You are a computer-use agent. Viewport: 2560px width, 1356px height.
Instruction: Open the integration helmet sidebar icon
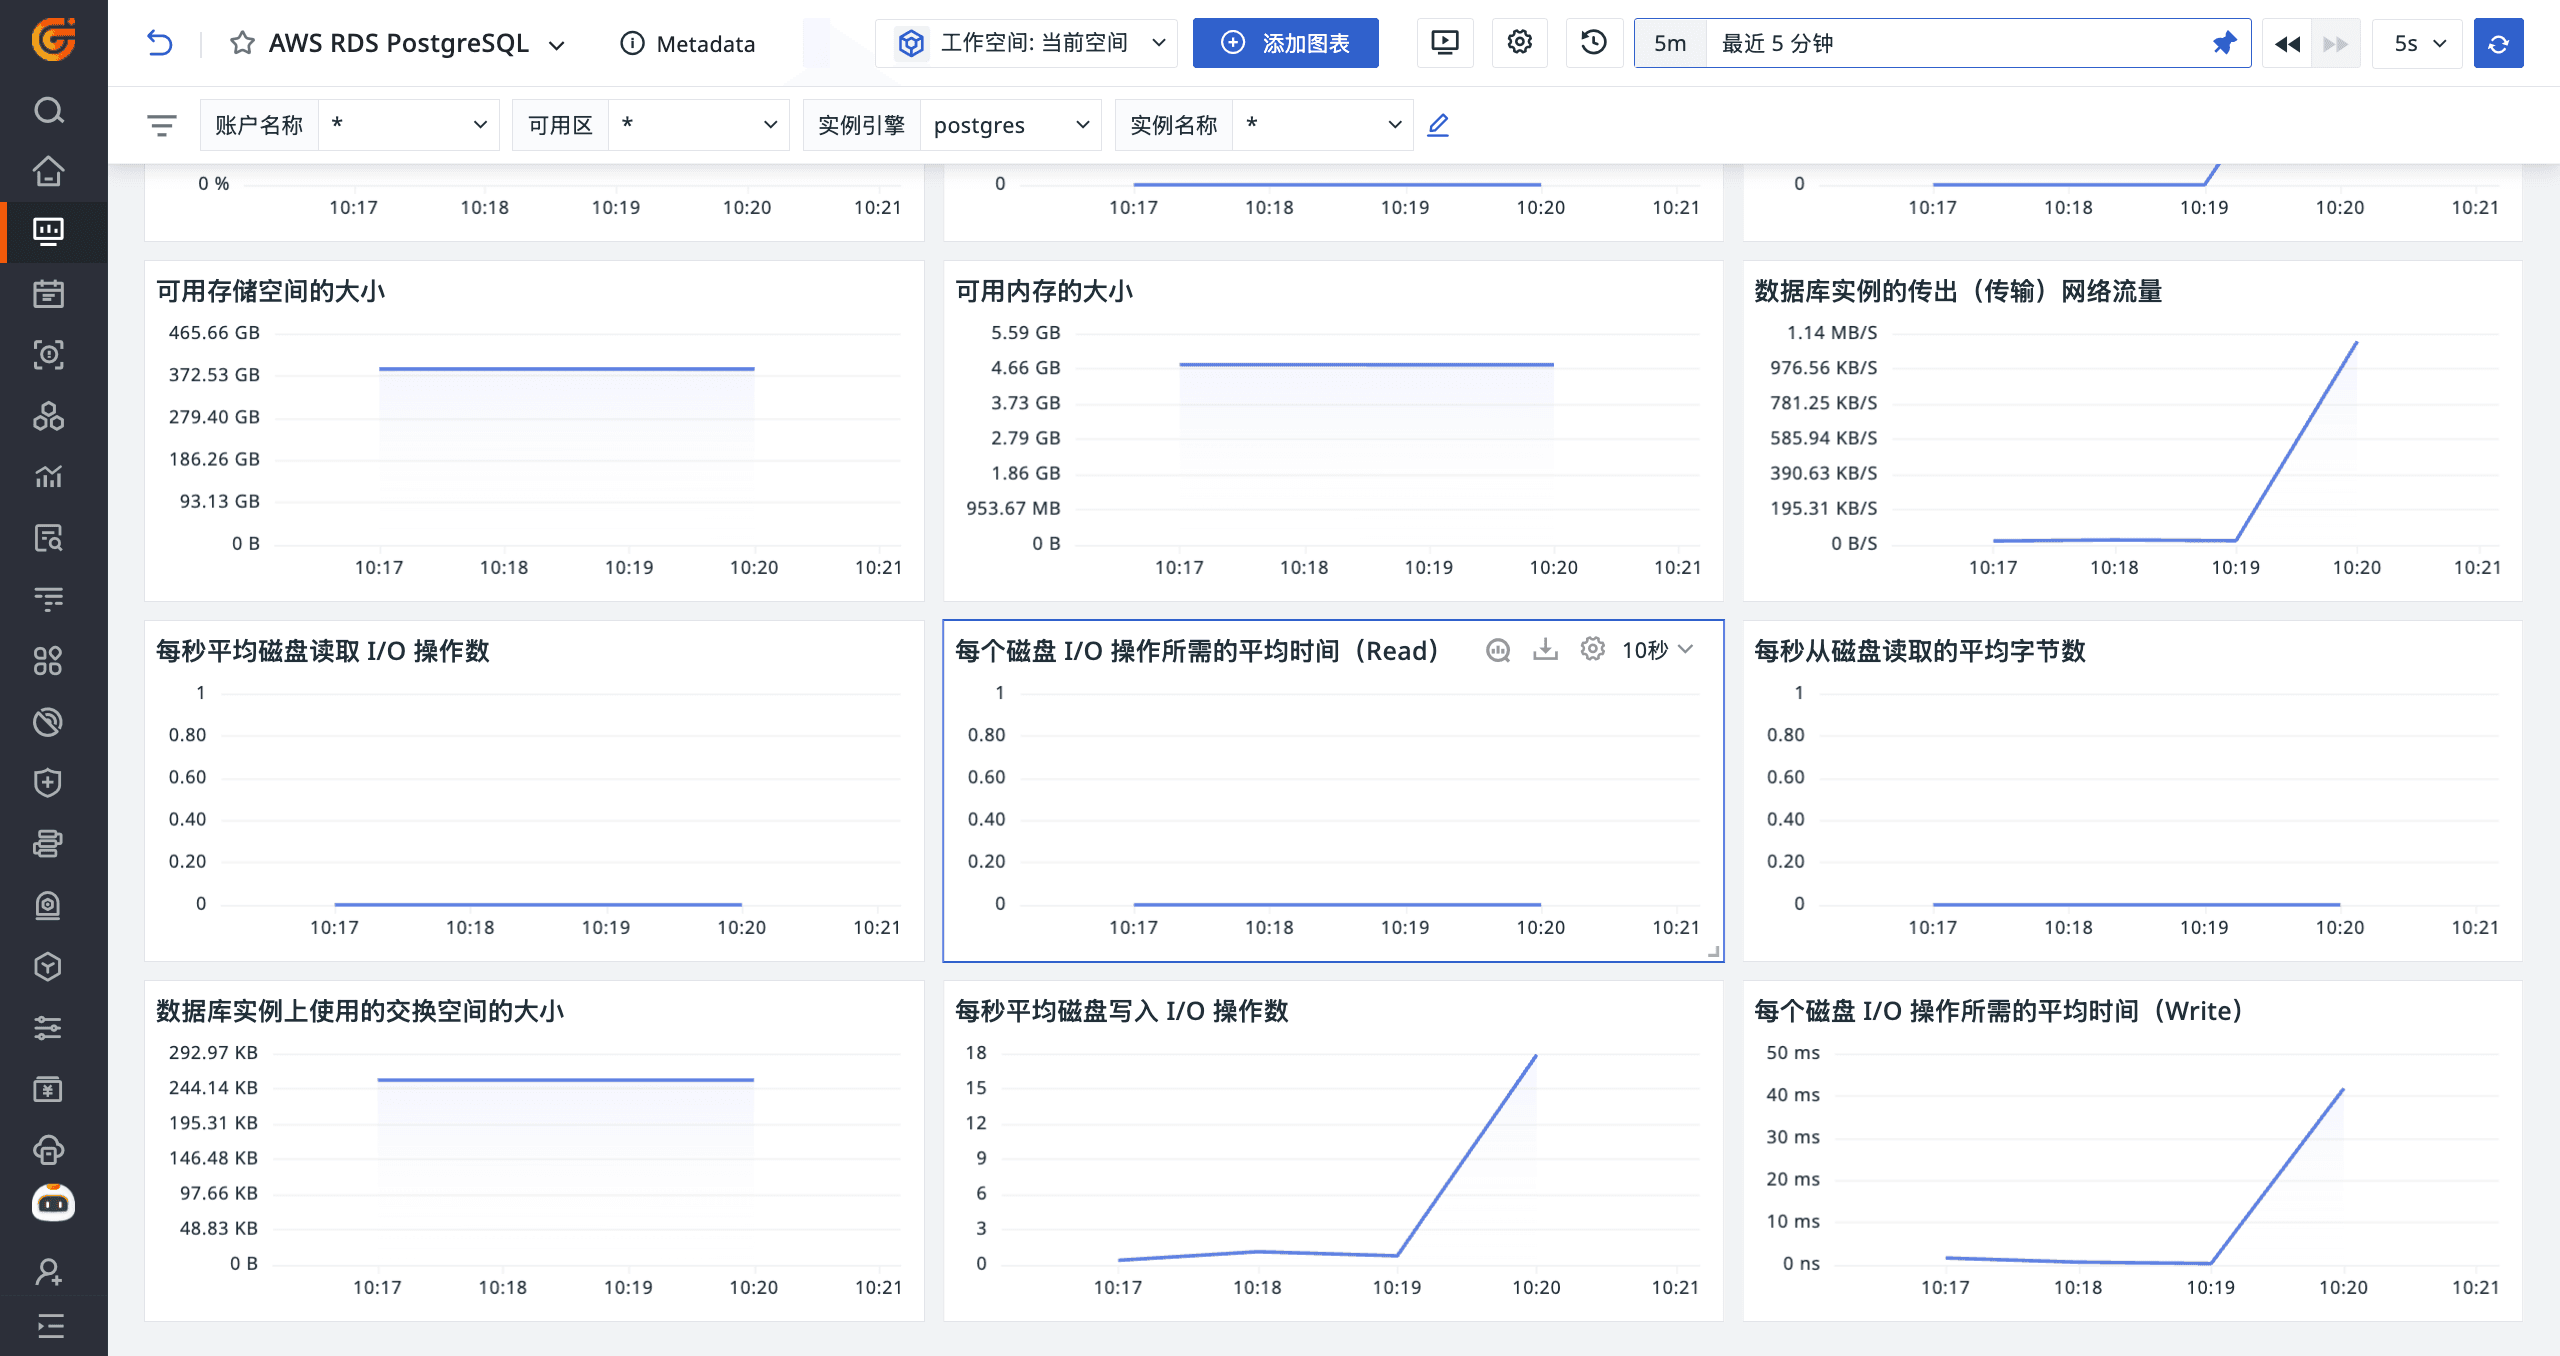coord(49,1150)
